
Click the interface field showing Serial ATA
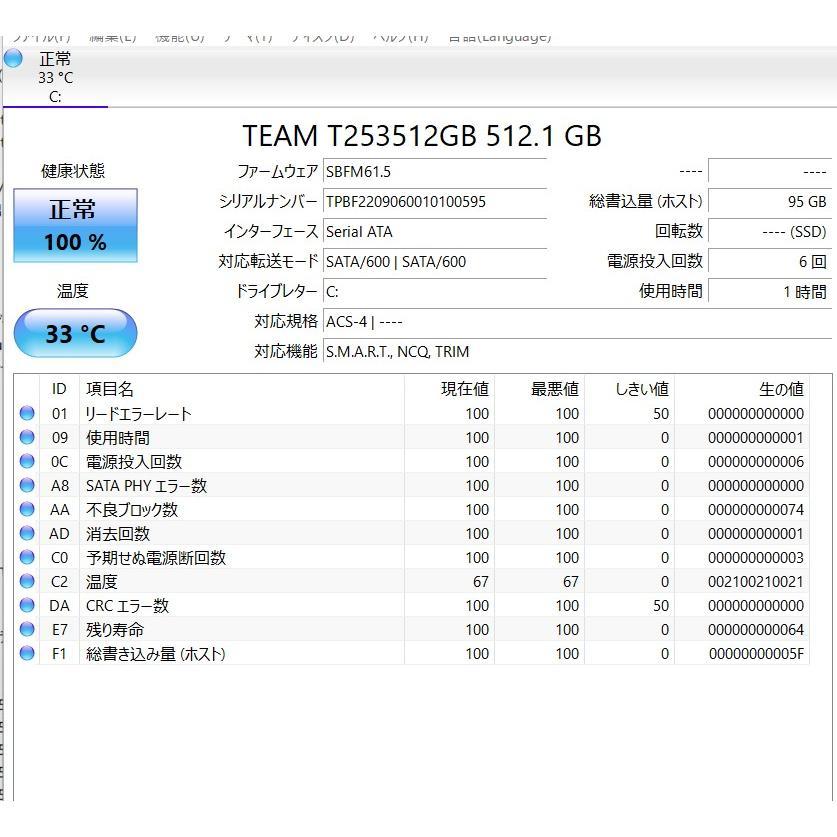click(435, 232)
